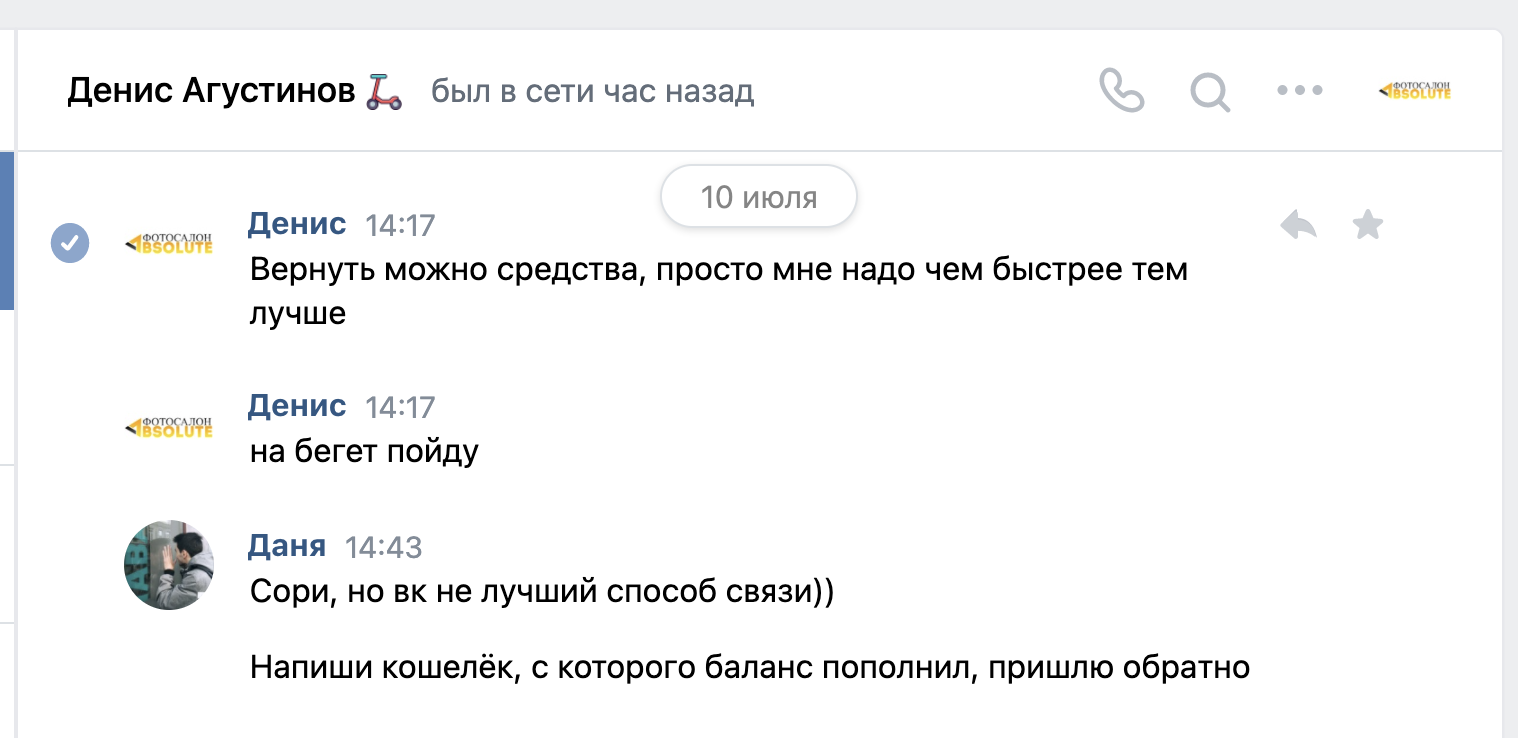This screenshot has height=738, width=1518.
Task: Click the 14:43 timestamp on Даня's message
Action: click(x=384, y=547)
